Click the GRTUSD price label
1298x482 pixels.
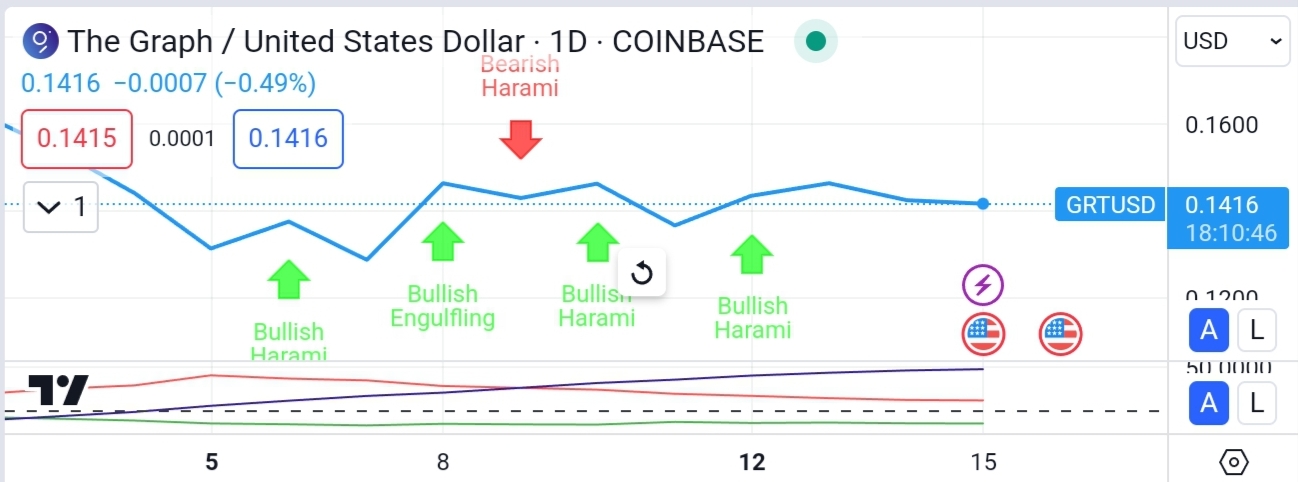click(1110, 205)
